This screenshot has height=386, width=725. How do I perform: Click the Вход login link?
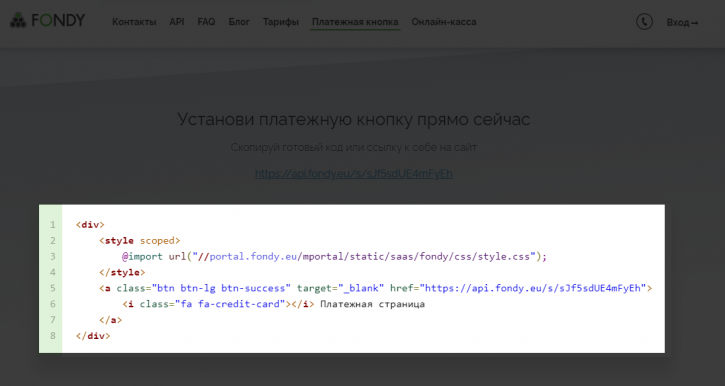pyautogui.click(x=682, y=23)
